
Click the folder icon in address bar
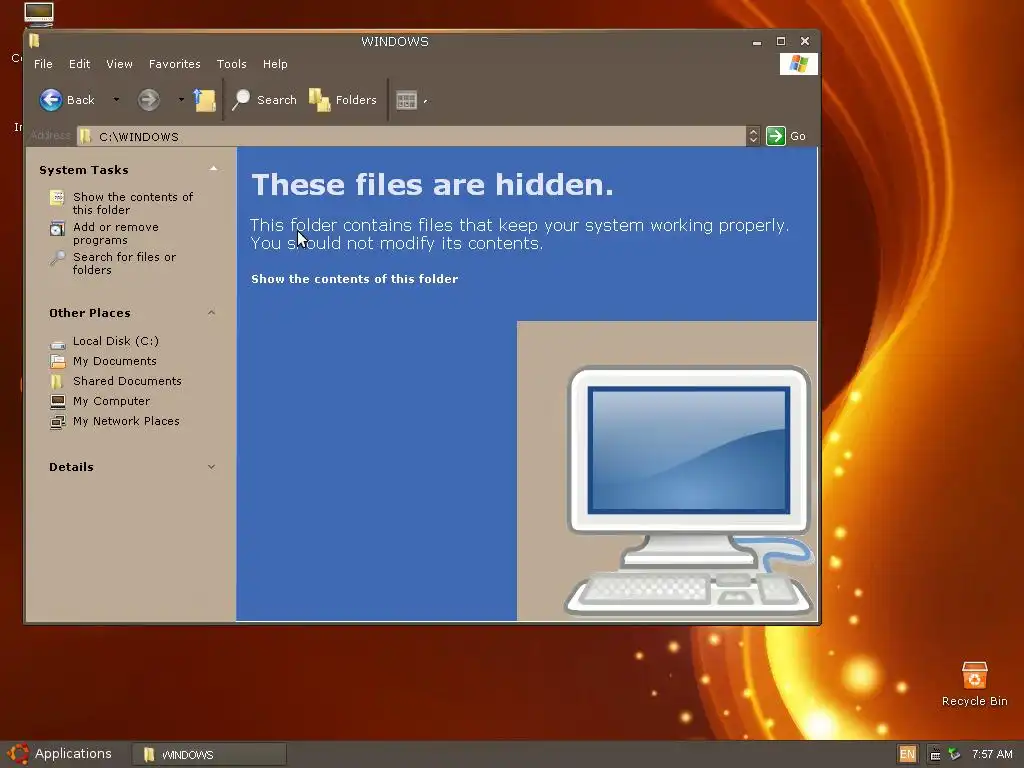(86, 136)
